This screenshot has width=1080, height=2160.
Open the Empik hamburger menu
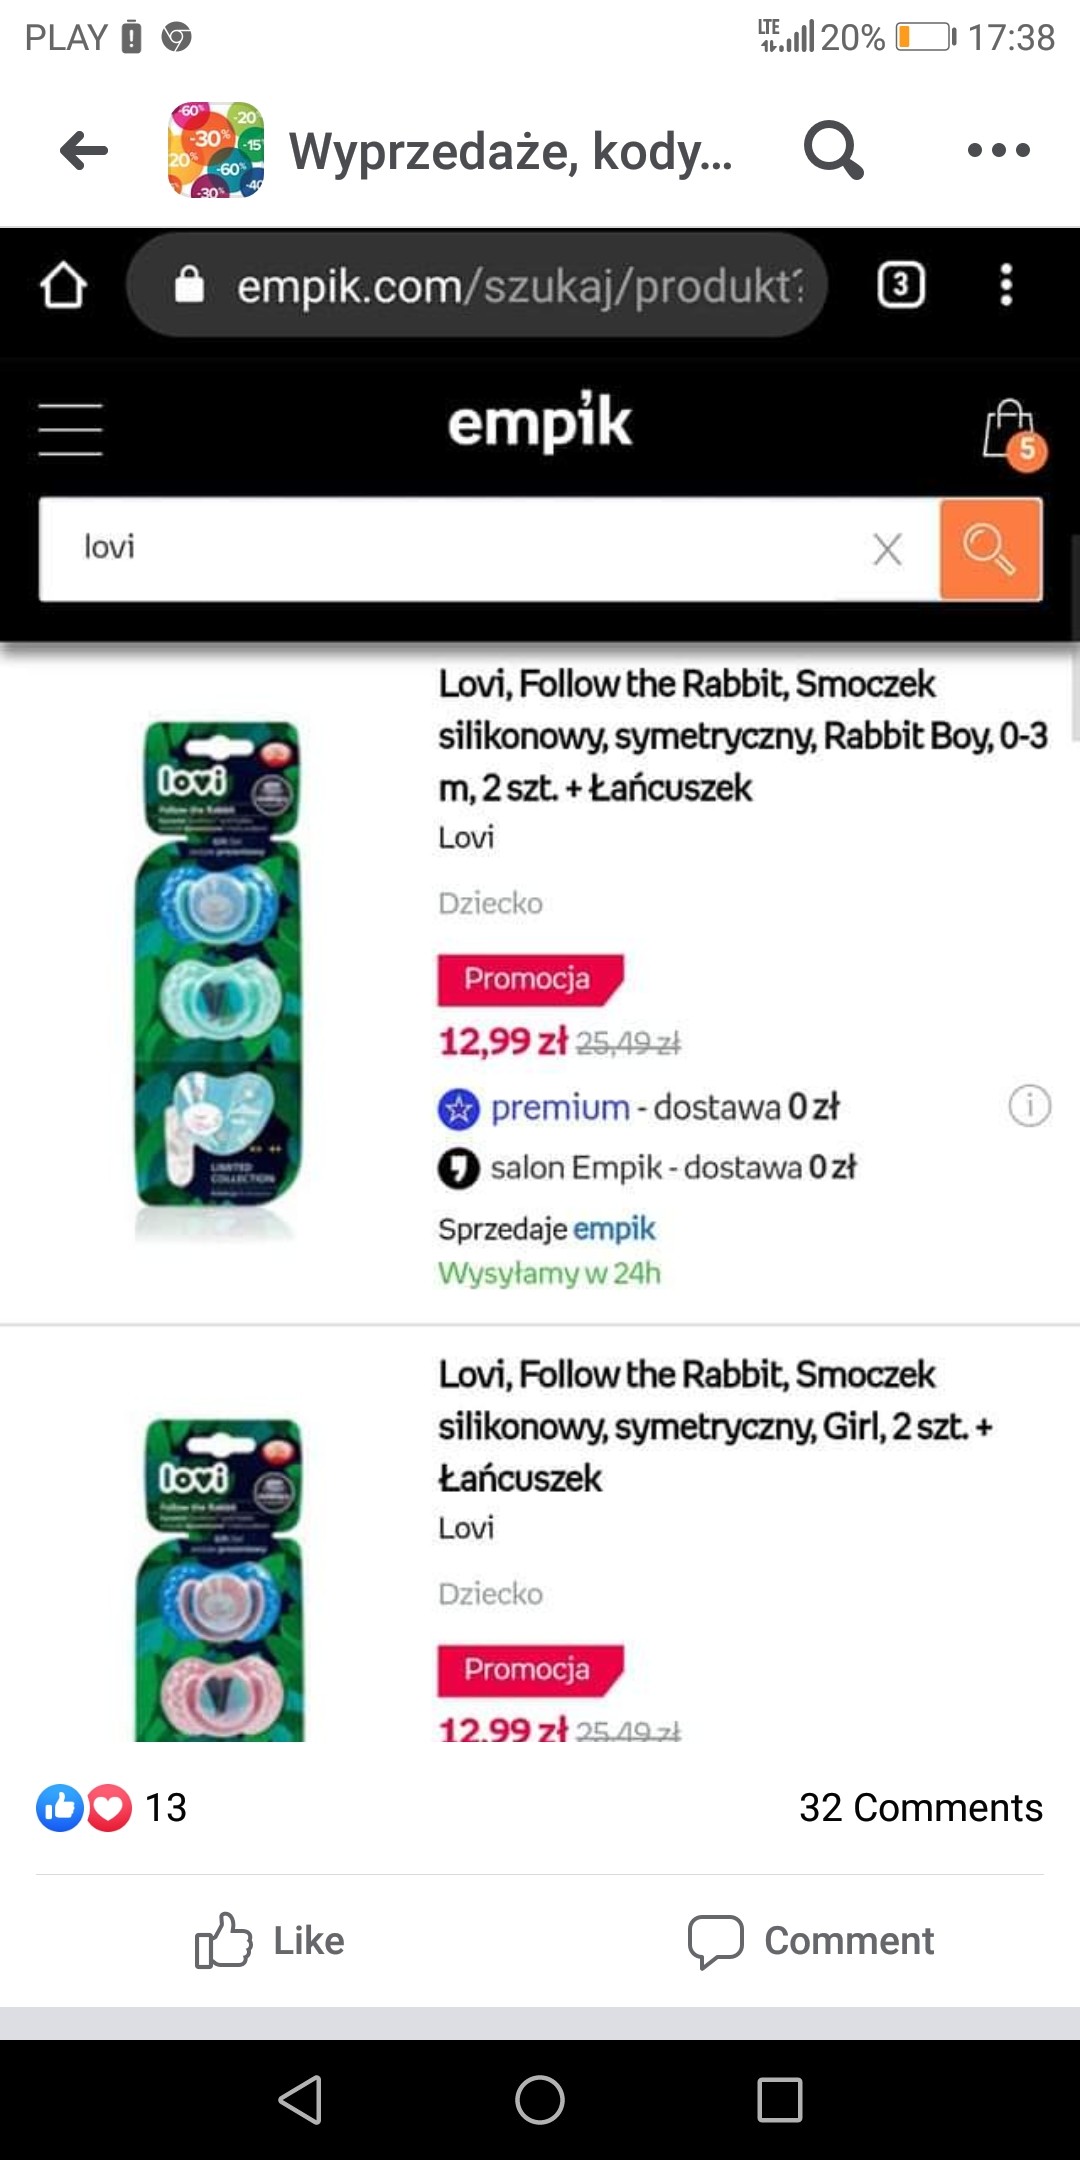[70, 430]
